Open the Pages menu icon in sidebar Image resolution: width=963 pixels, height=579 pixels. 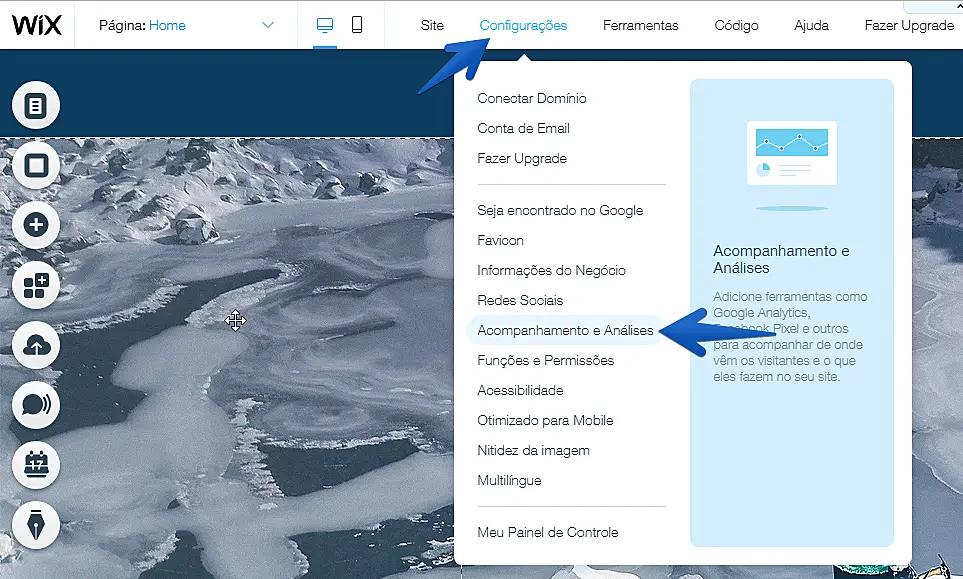click(36, 106)
